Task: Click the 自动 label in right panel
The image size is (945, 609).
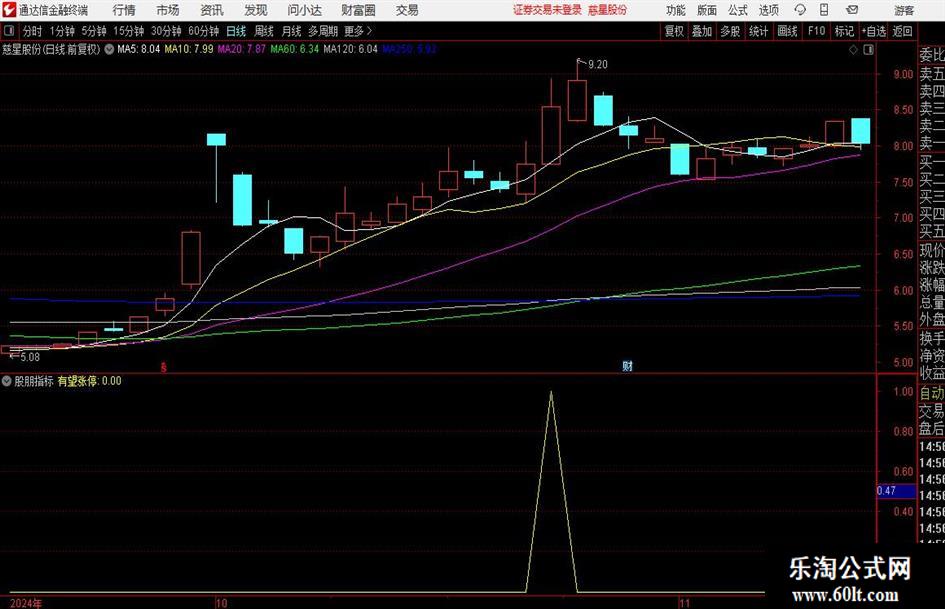Action: click(932, 393)
